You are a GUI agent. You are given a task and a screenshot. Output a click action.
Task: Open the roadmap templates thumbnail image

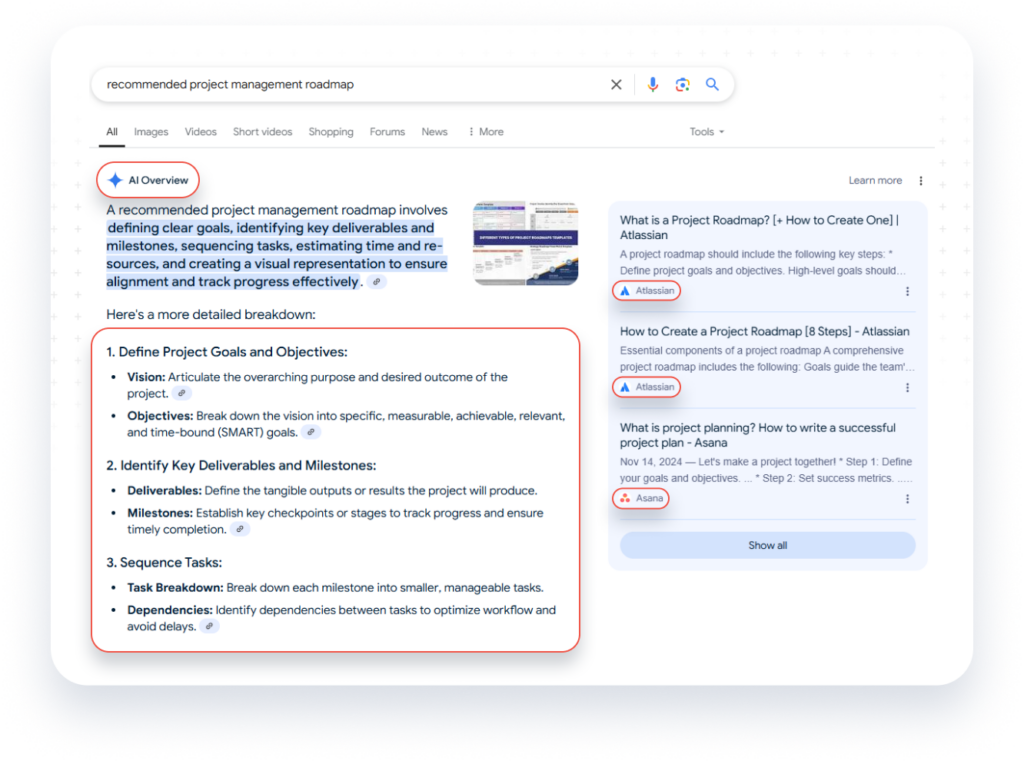(x=526, y=243)
